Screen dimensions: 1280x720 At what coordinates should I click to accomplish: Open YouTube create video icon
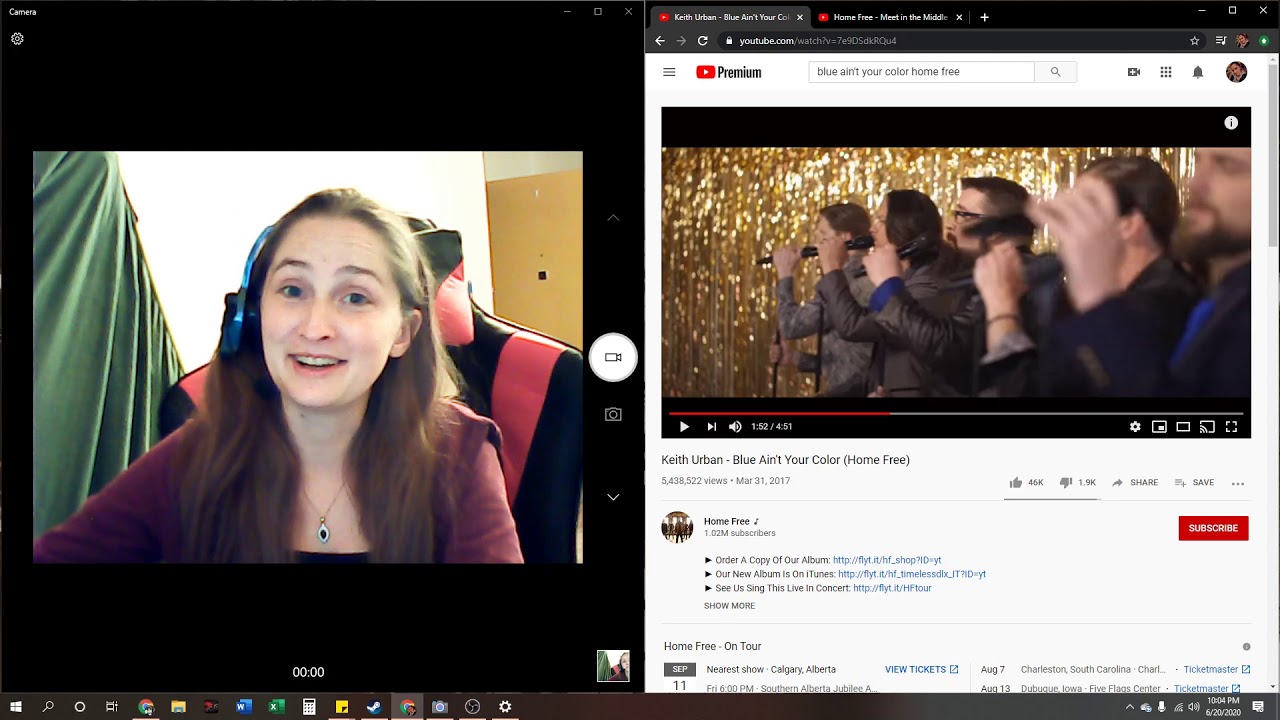(x=1134, y=72)
